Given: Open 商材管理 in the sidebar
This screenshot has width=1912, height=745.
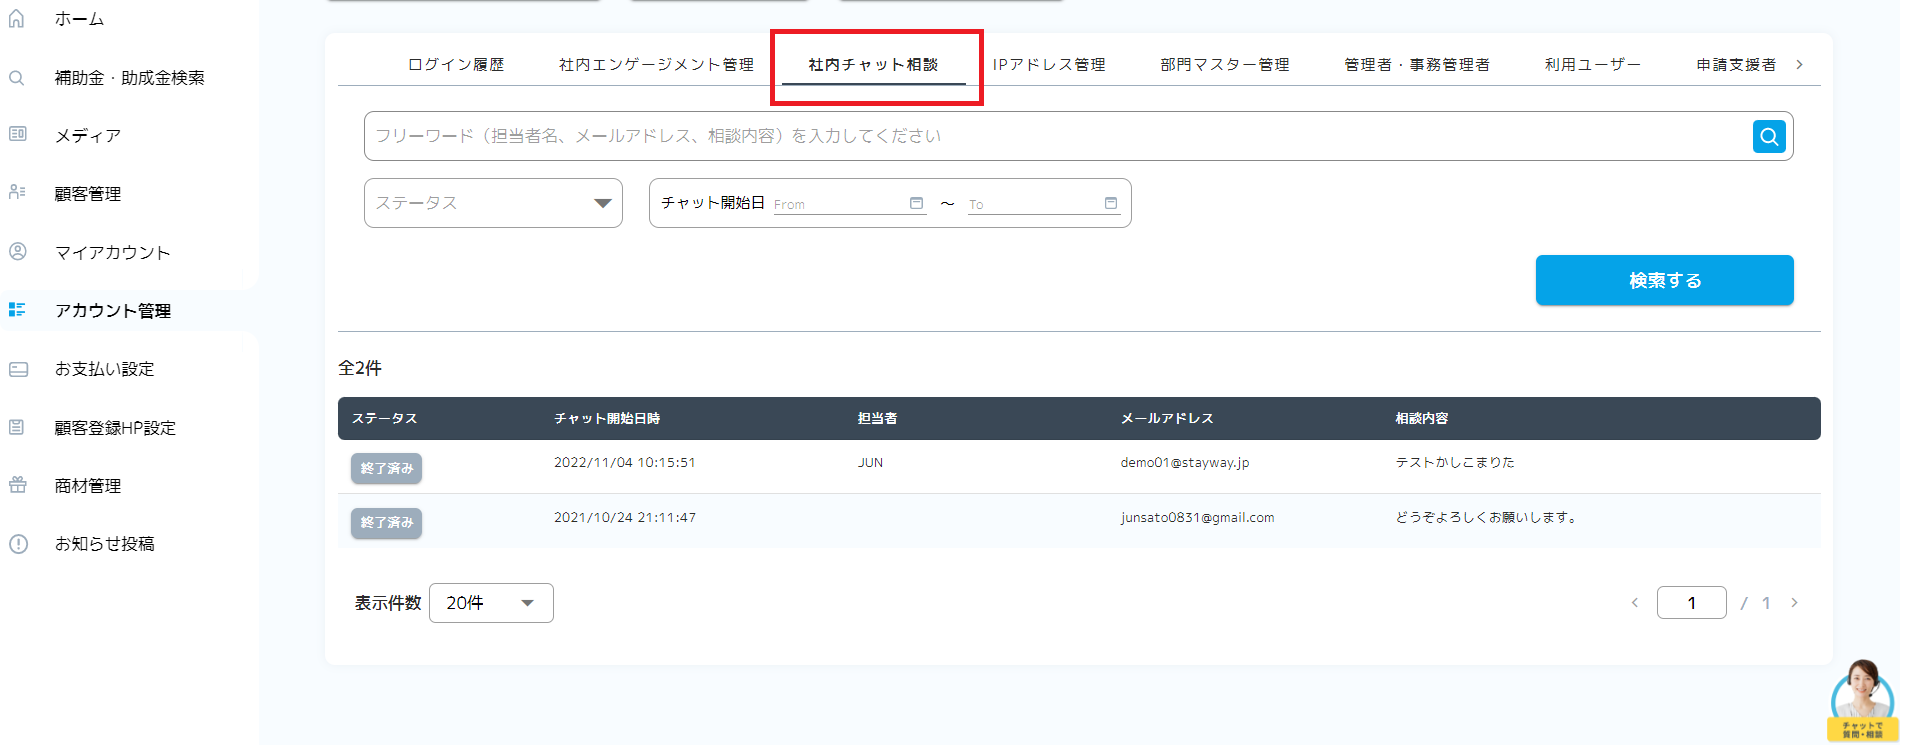Looking at the screenshot, I should point(88,485).
